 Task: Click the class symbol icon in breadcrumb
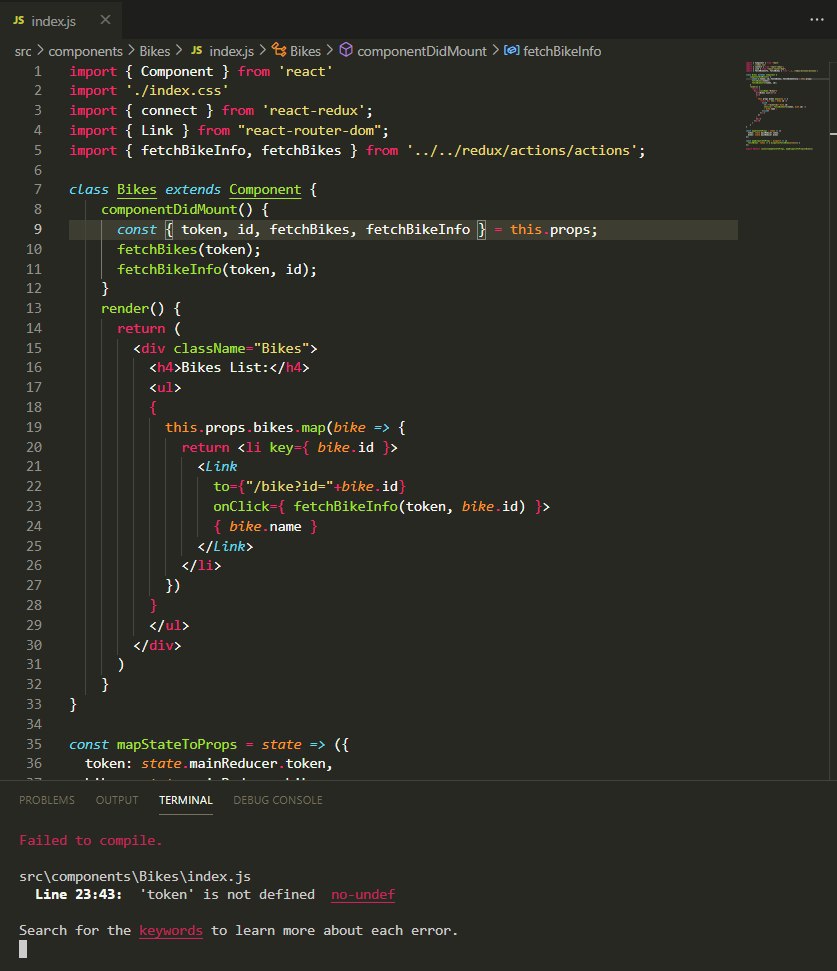pos(279,51)
